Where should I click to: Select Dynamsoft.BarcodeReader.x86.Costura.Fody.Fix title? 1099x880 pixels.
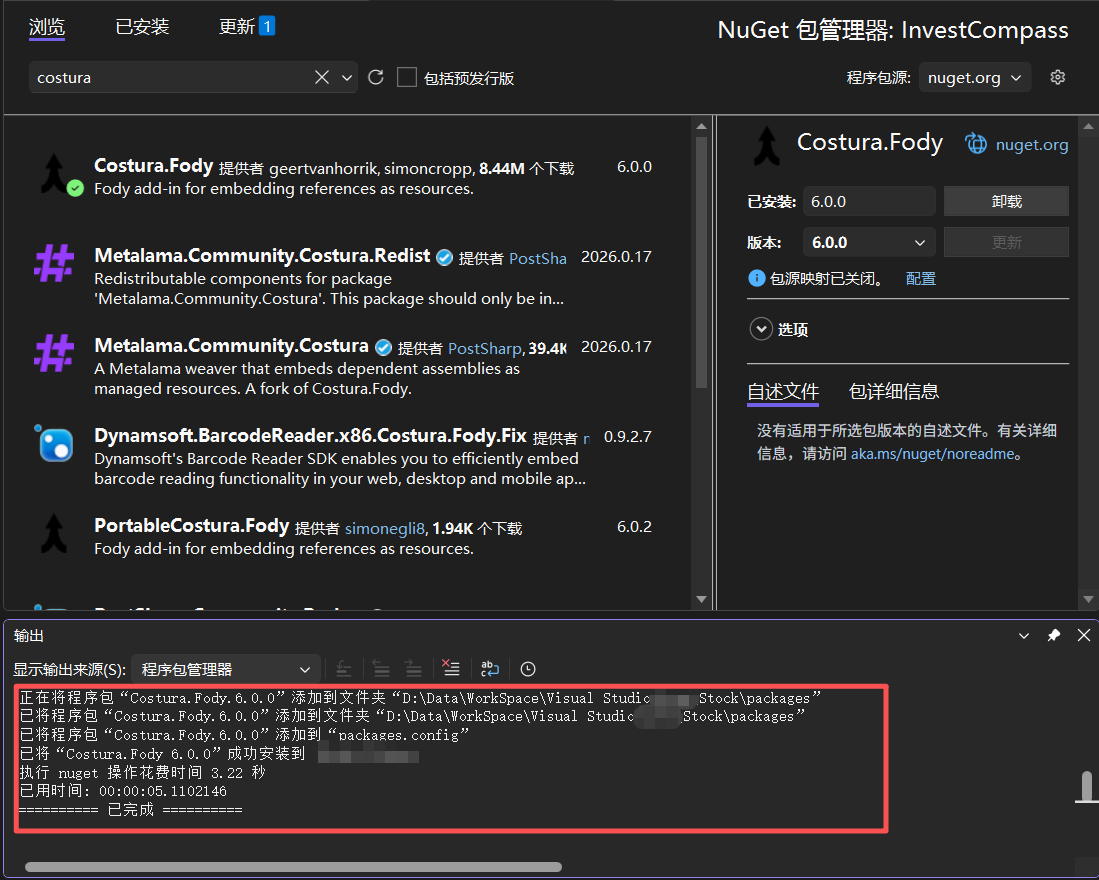click(x=310, y=435)
